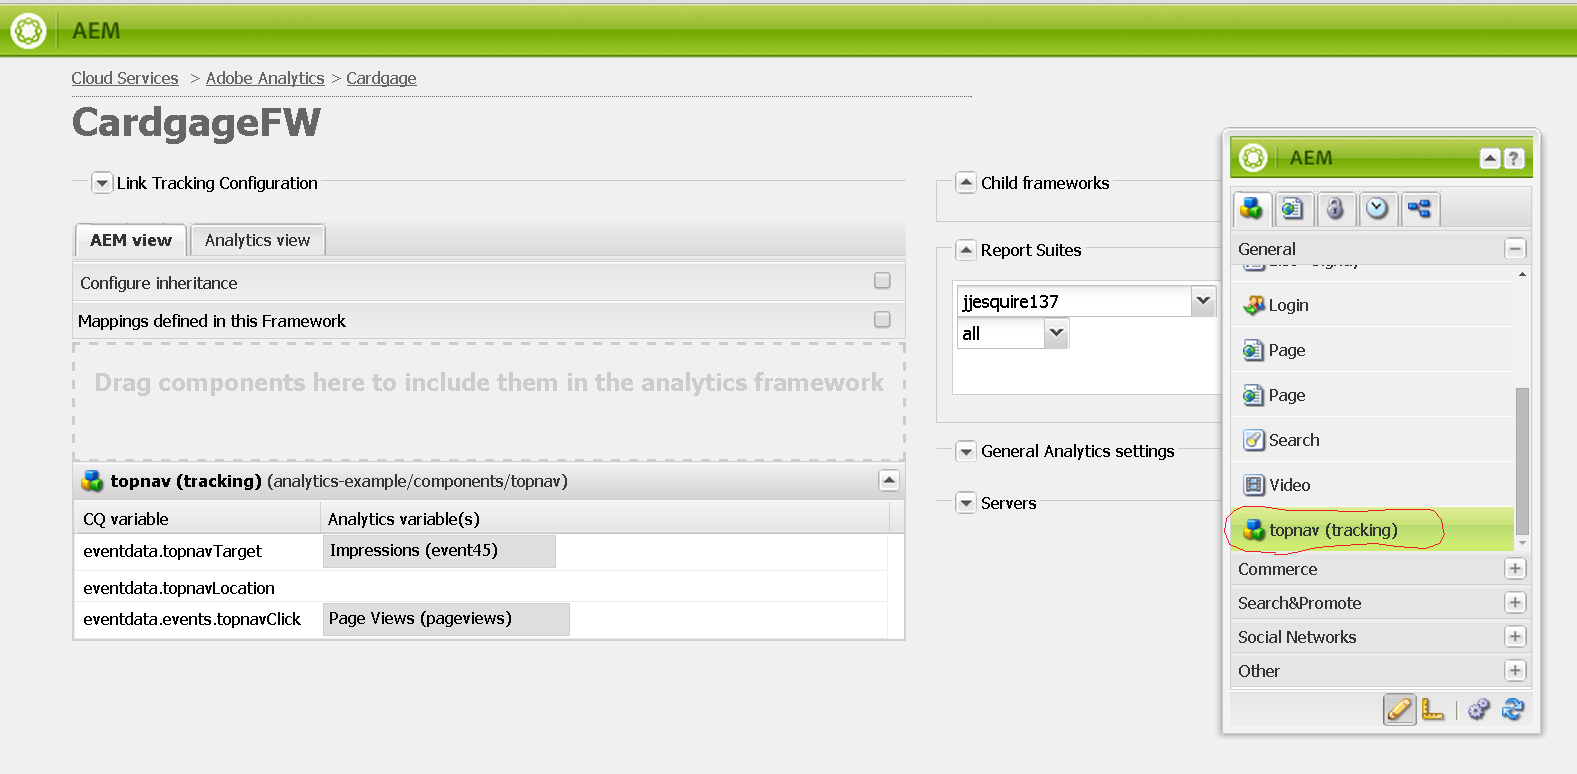Follow the Adobe Analytics breadcrumb link
This screenshot has width=1577, height=774.
pos(265,78)
